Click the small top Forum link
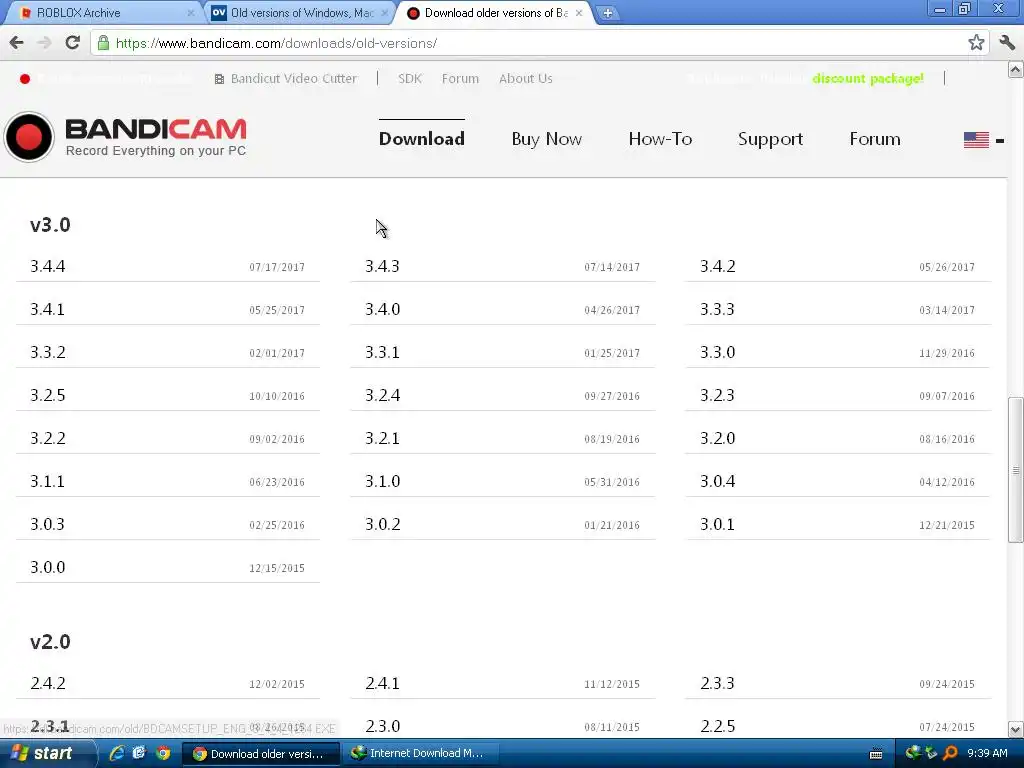Viewport: 1024px width, 768px height. (460, 79)
